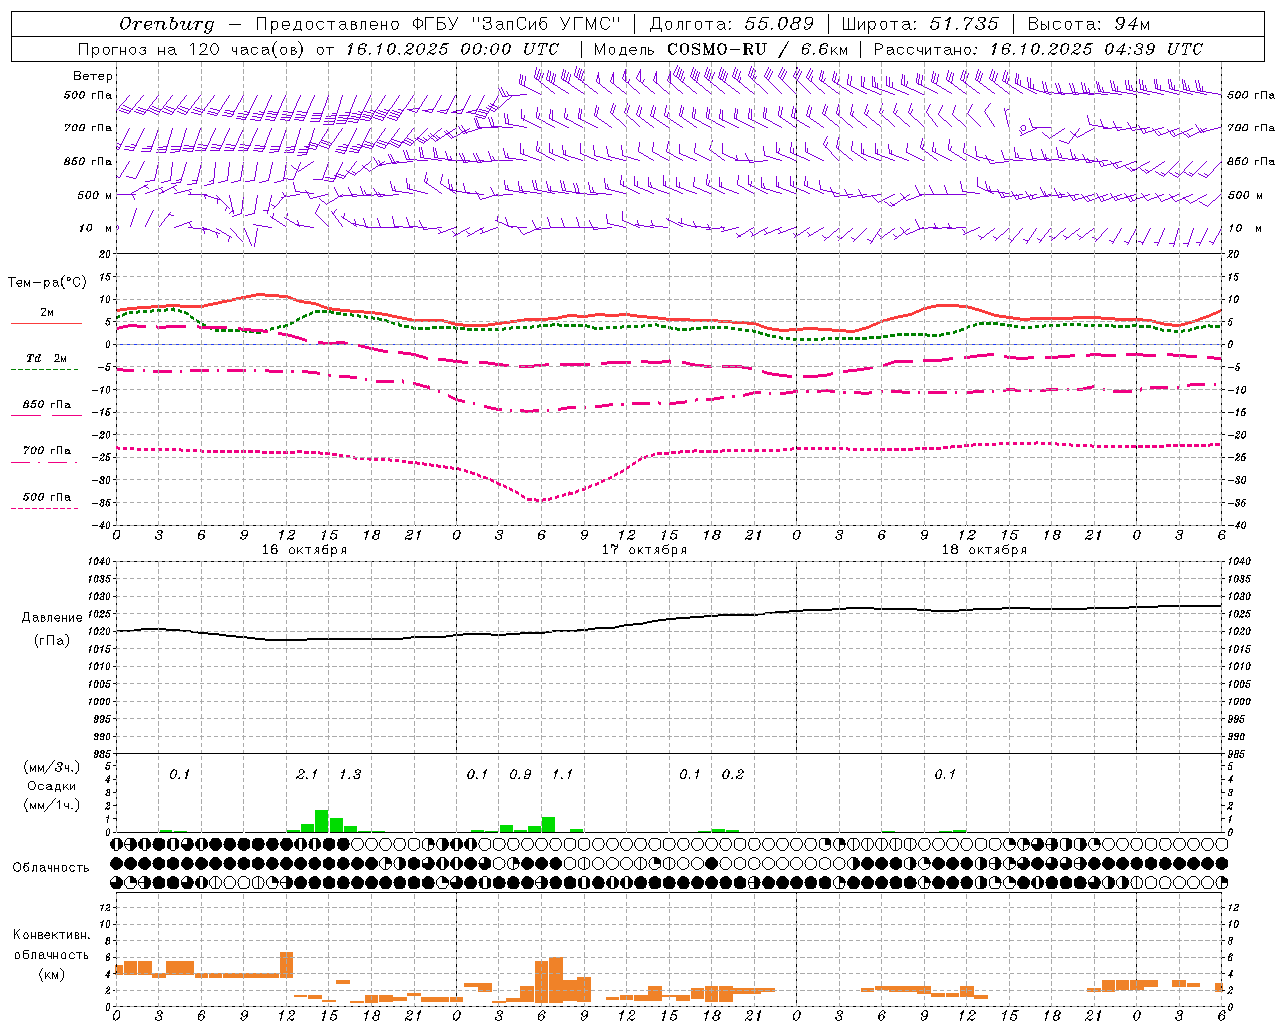Click the '2.1' precipitation total value

[x=307, y=774]
